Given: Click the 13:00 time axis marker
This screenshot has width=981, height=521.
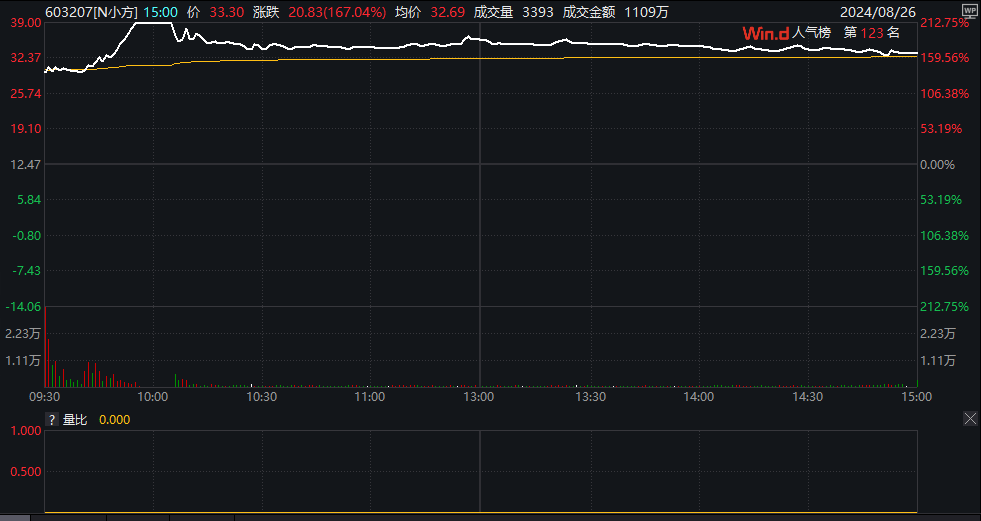Looking at the screenshot, I should tap(479, 397).
